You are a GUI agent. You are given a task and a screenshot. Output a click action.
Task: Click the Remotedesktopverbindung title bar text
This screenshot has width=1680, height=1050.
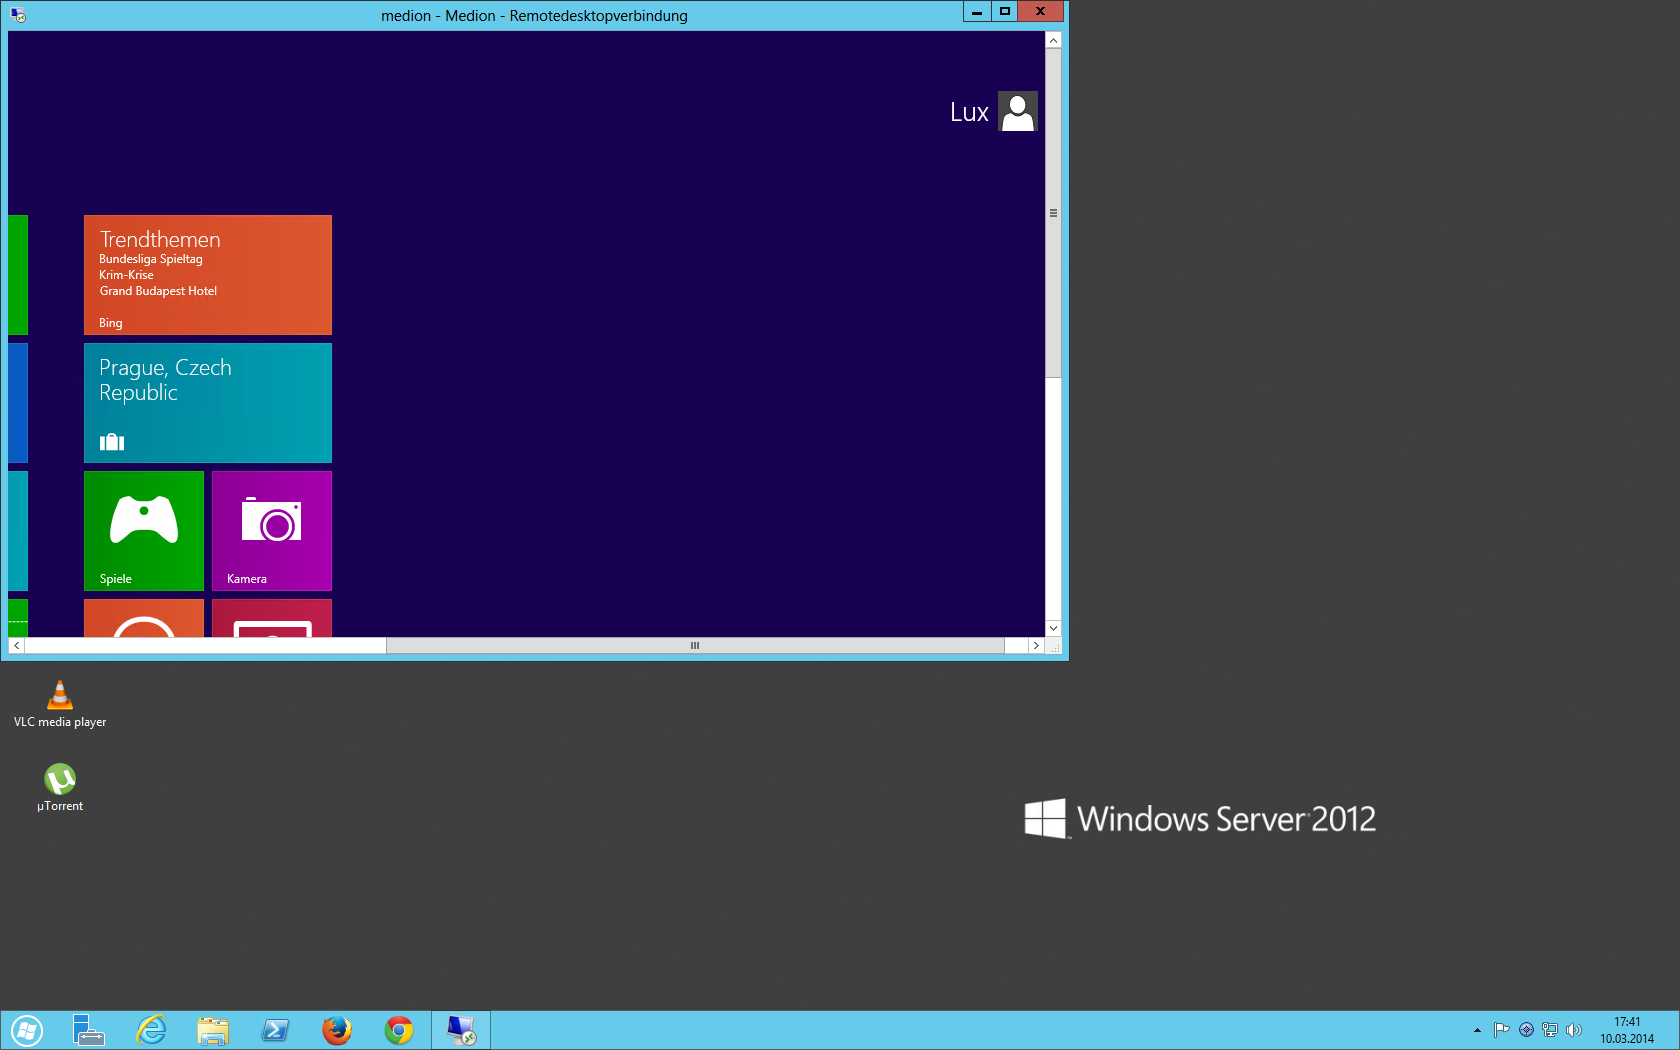coord(534,16)
